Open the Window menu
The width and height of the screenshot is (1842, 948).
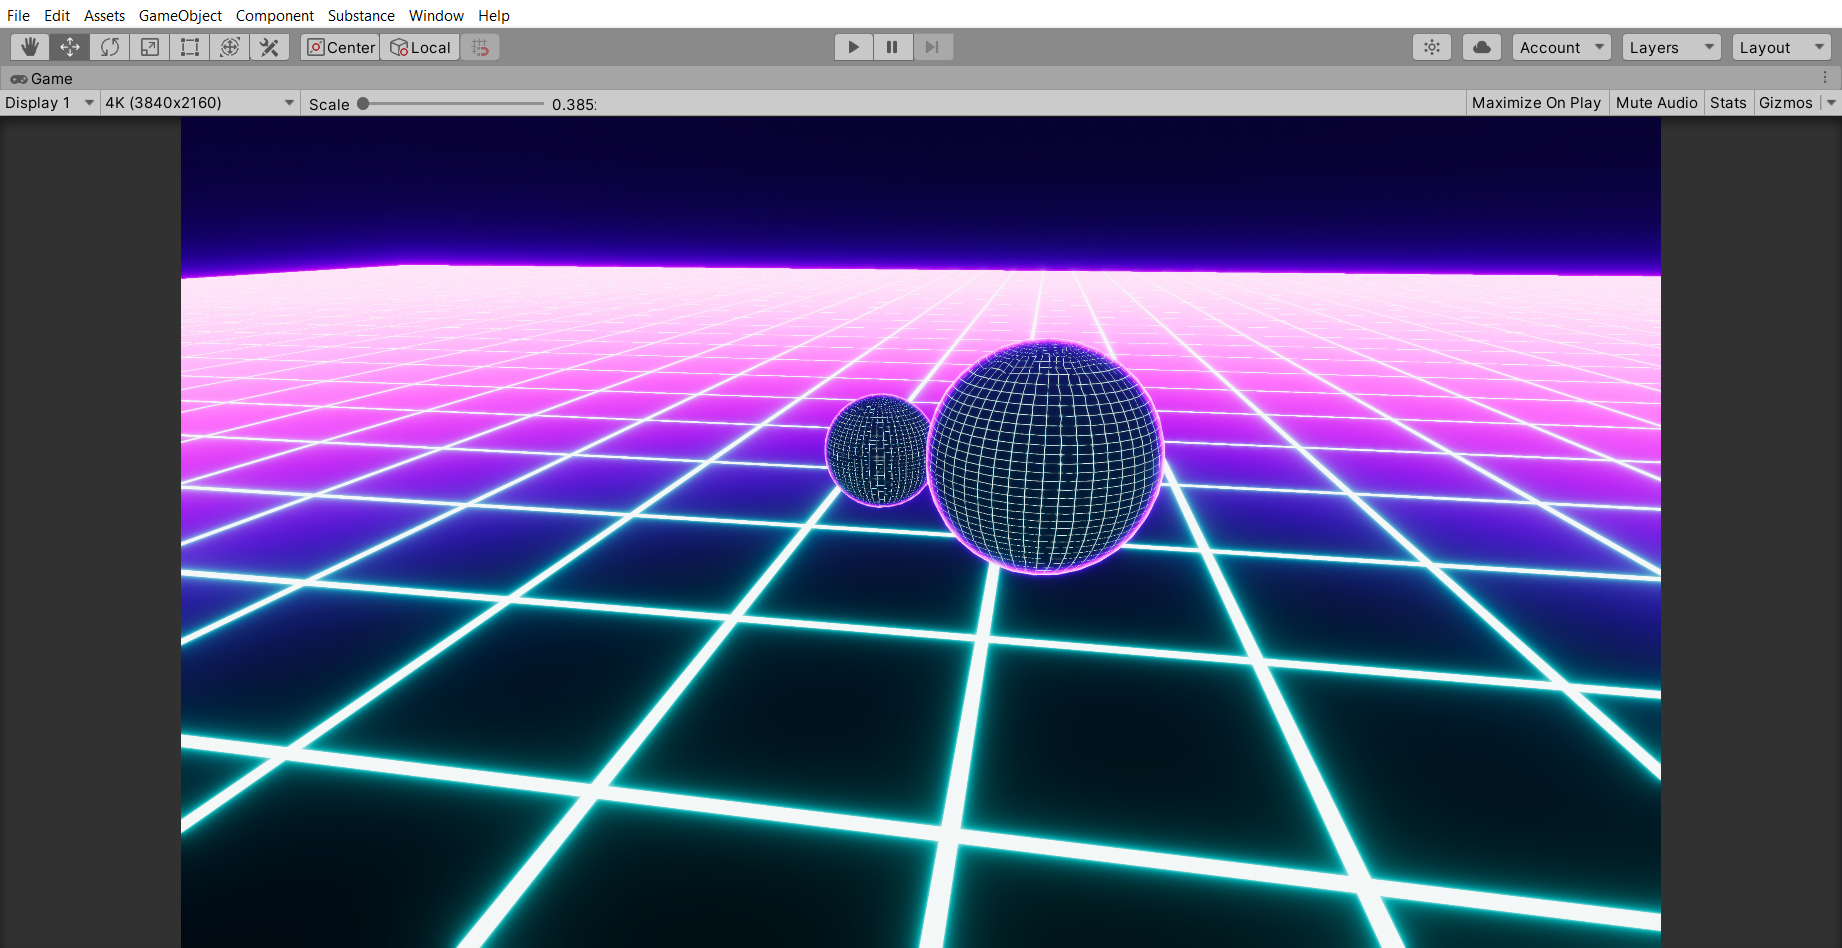436,15
